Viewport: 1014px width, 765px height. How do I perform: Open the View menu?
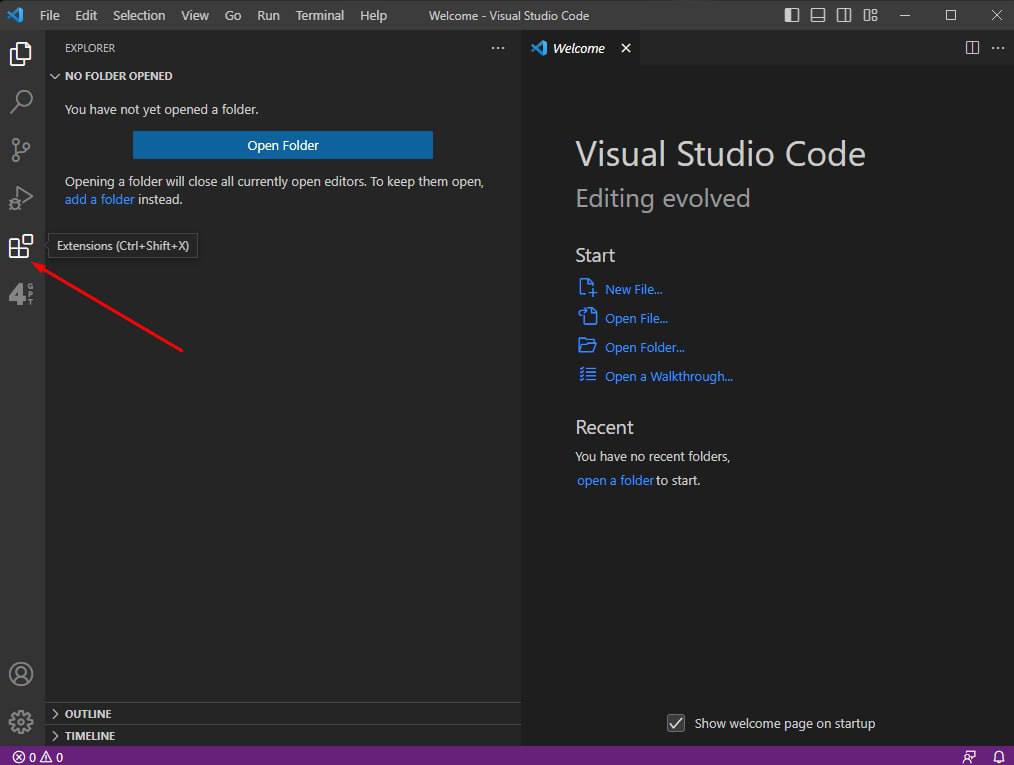click(195, 16)
